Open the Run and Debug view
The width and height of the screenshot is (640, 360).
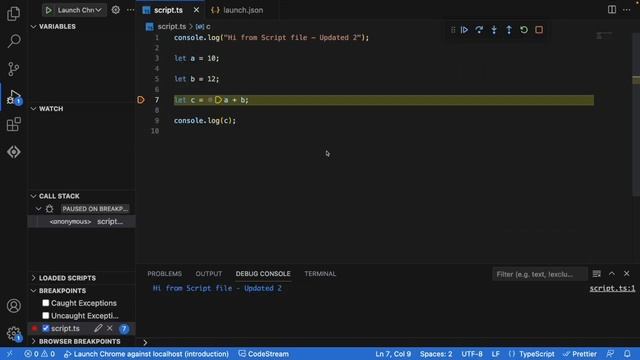tap(13, 97)
